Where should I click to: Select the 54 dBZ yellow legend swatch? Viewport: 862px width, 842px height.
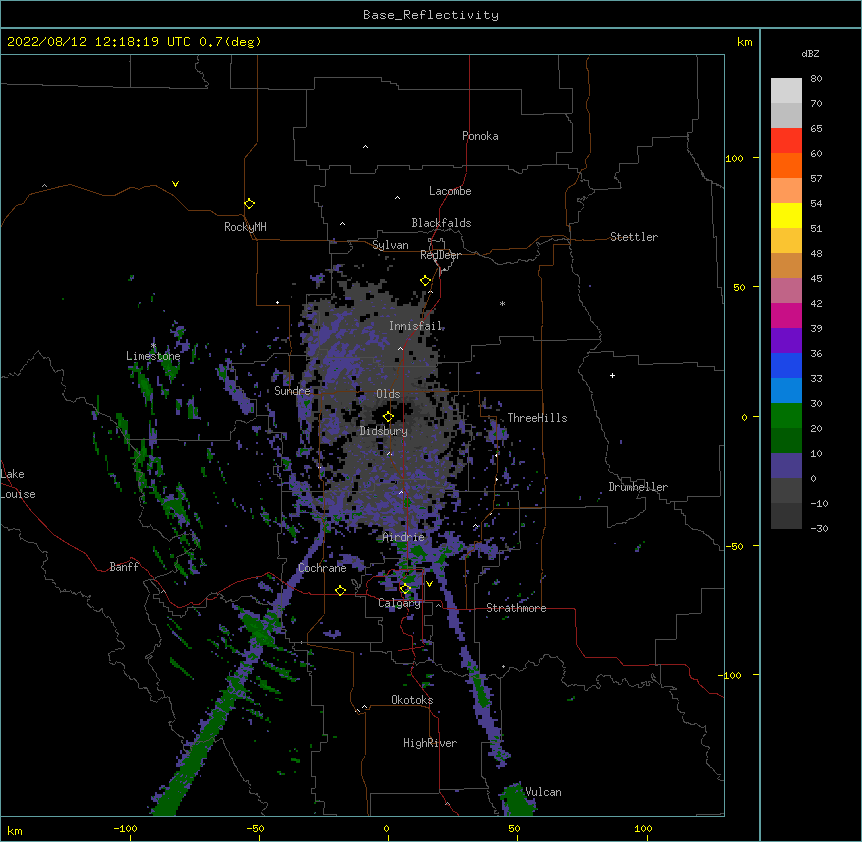[x=786, y=215]
